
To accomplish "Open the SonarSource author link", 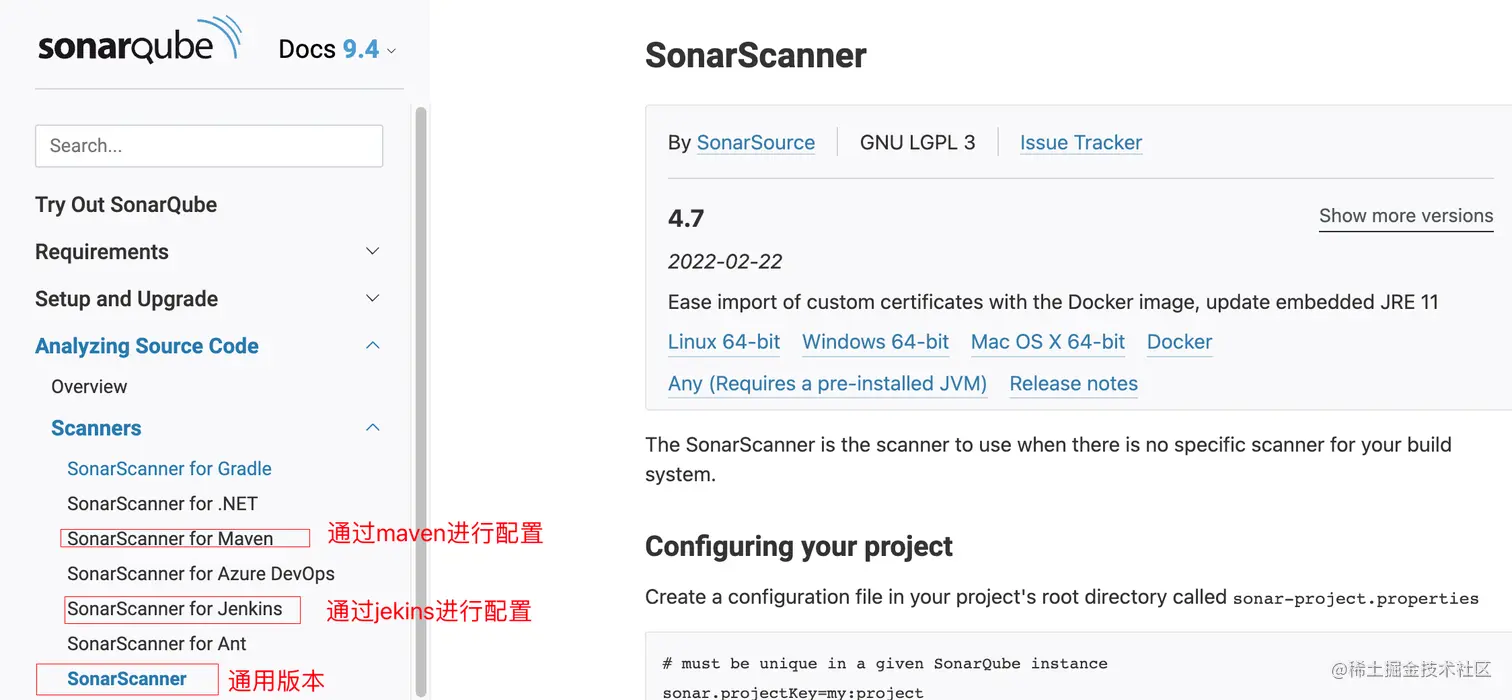I will [755, 143].
